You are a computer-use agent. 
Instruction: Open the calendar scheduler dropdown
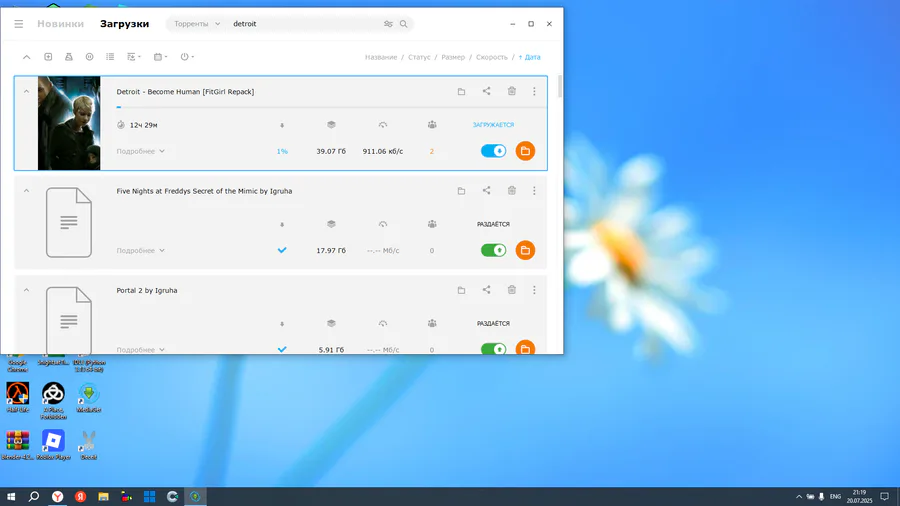pyautogui.click(x=160, y=57)
